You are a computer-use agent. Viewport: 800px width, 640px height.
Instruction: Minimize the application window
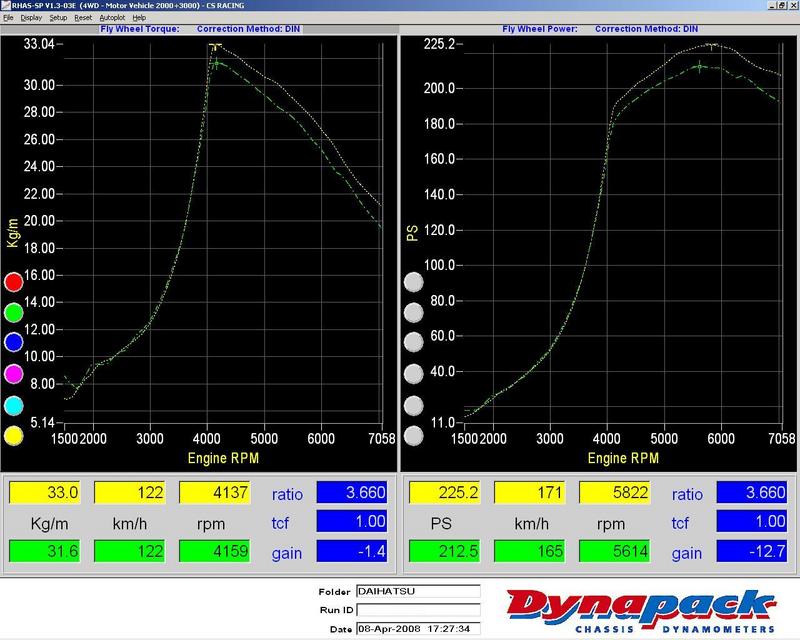point(772,5)
